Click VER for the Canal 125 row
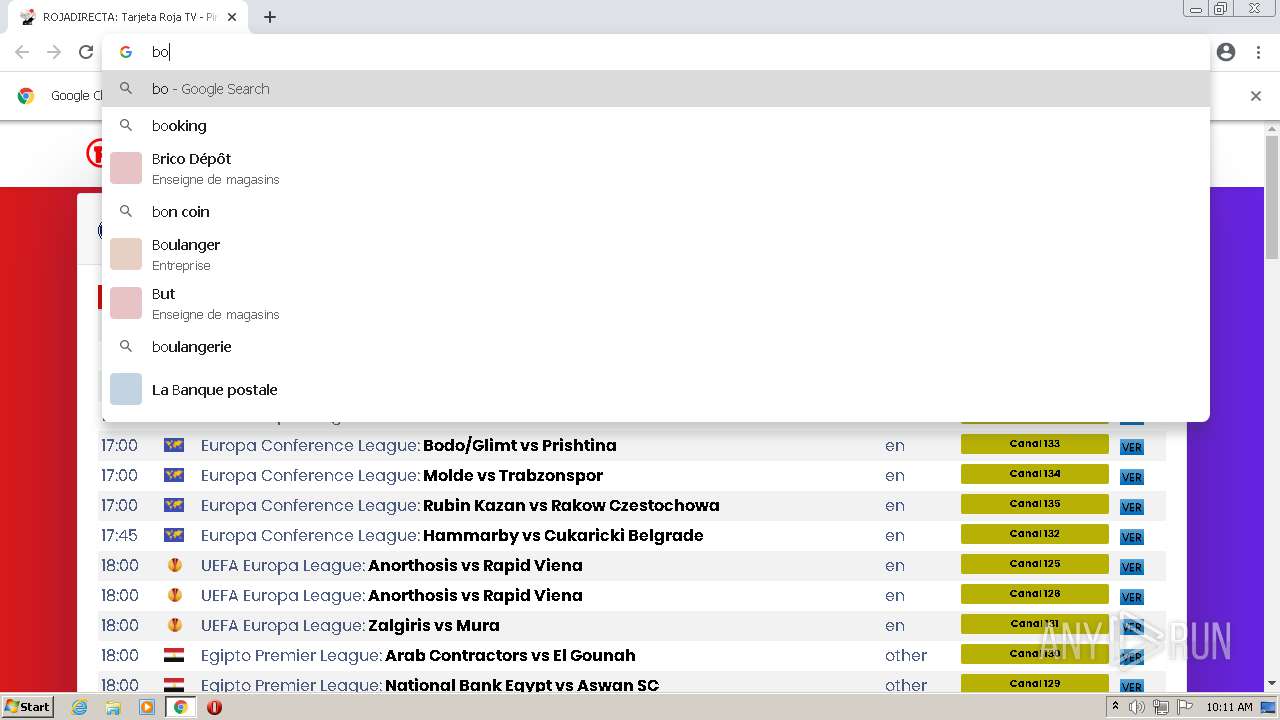The image size is (1280, 720). pyautogui.click(x=1131, y=567)
